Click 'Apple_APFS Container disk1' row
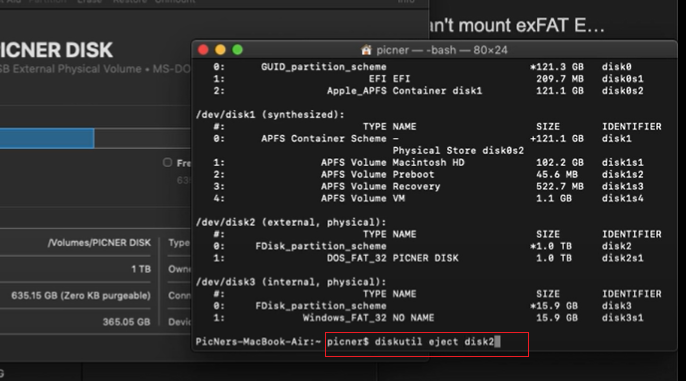The height and width of the screenshot is (381, 686). (x=404, y=91)
